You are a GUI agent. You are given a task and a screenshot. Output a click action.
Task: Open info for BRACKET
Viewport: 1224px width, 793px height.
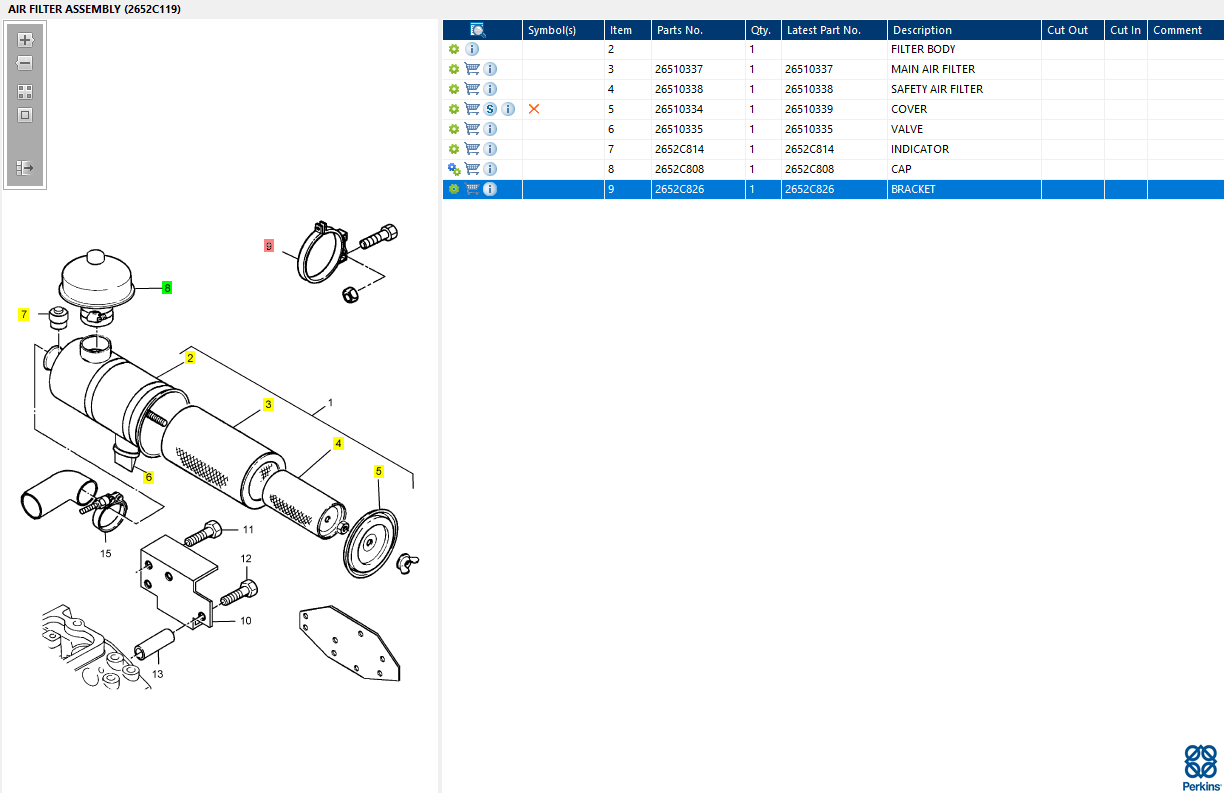coord(490,189)
